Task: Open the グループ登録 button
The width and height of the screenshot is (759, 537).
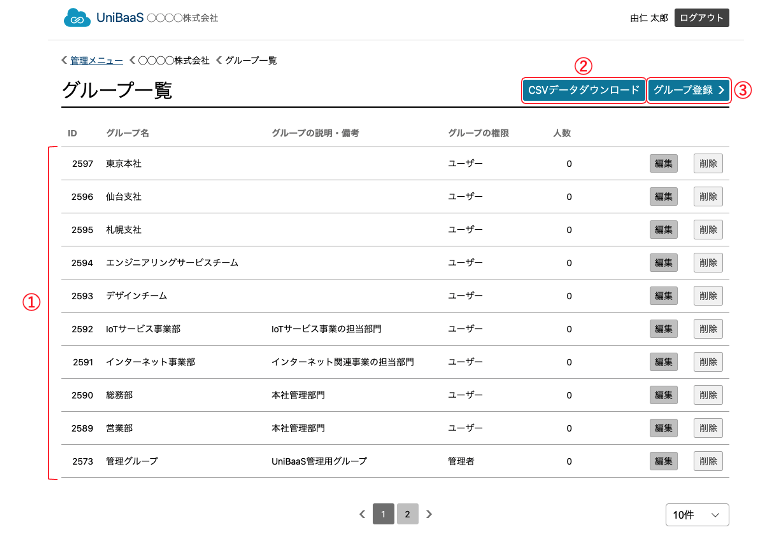Action: 688,90
